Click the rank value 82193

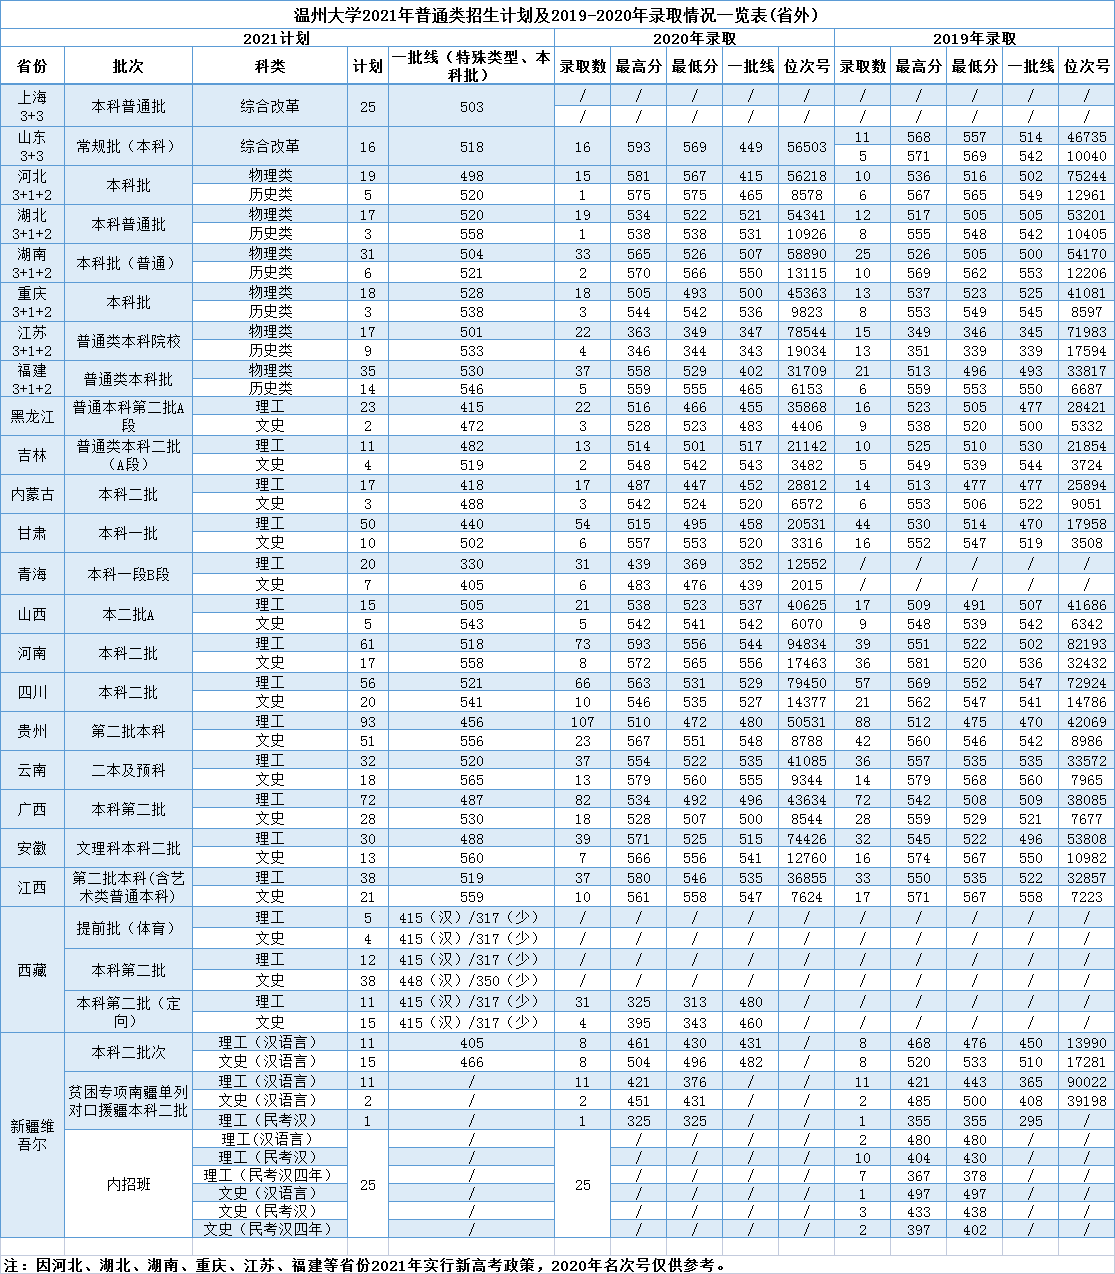coord(1086,644)
